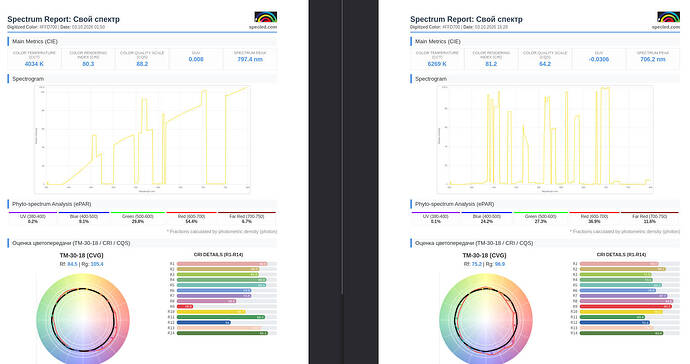Select the Green (500-600) cell in the 4034 K report
Viewport: 690px width, 364px height.
pos(138,218)
